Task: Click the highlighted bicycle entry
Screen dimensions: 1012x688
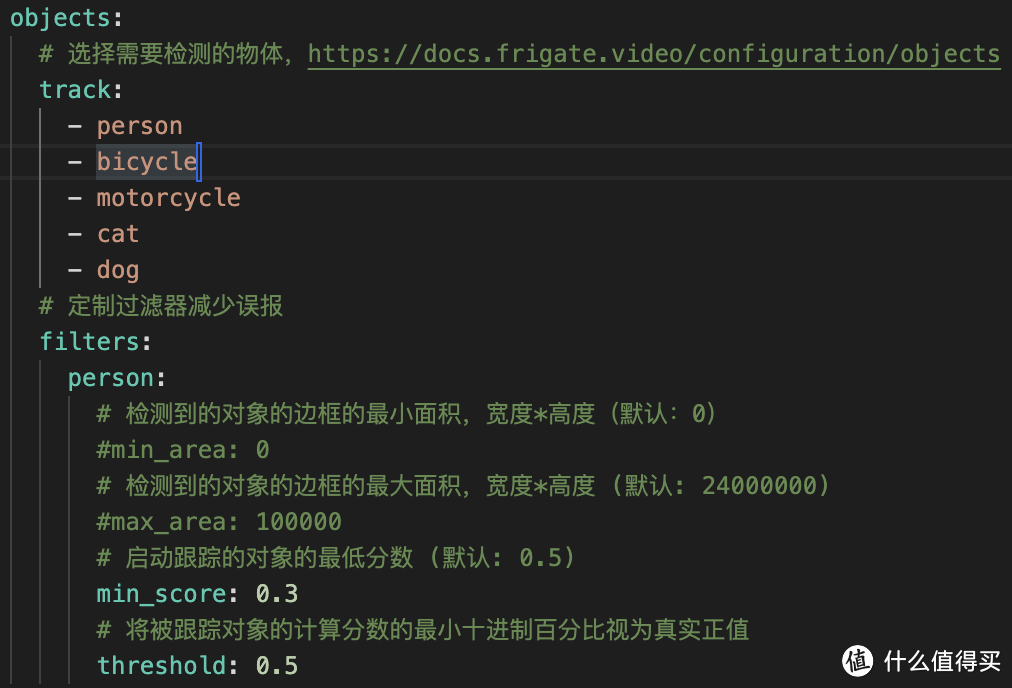Action: point(146,162)
